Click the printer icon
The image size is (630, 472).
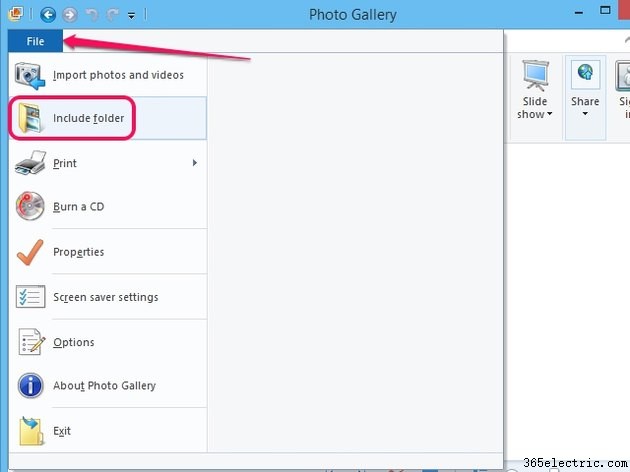pos(30,163)
